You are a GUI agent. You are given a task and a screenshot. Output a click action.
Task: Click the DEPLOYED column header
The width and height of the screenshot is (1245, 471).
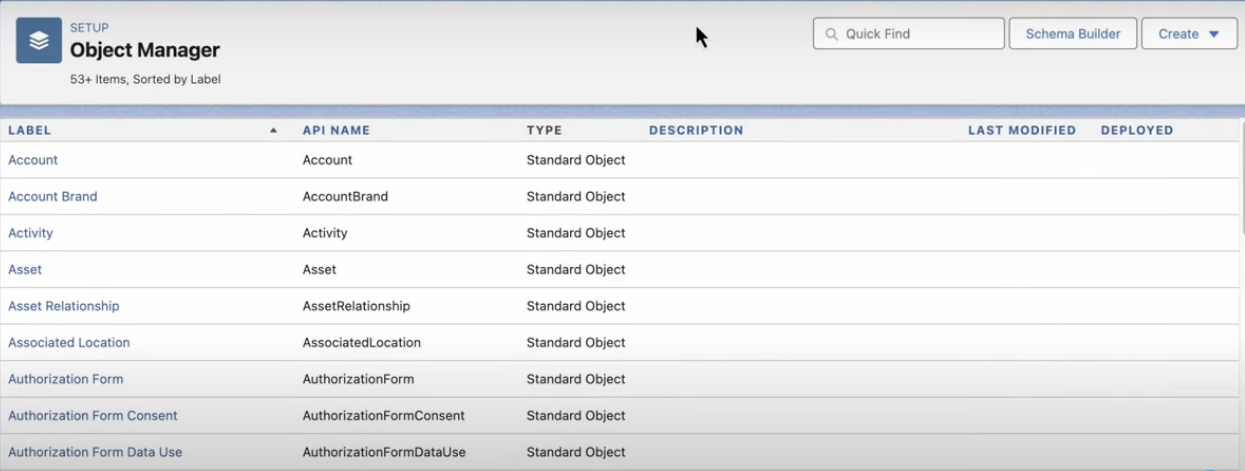(1137, 130)
